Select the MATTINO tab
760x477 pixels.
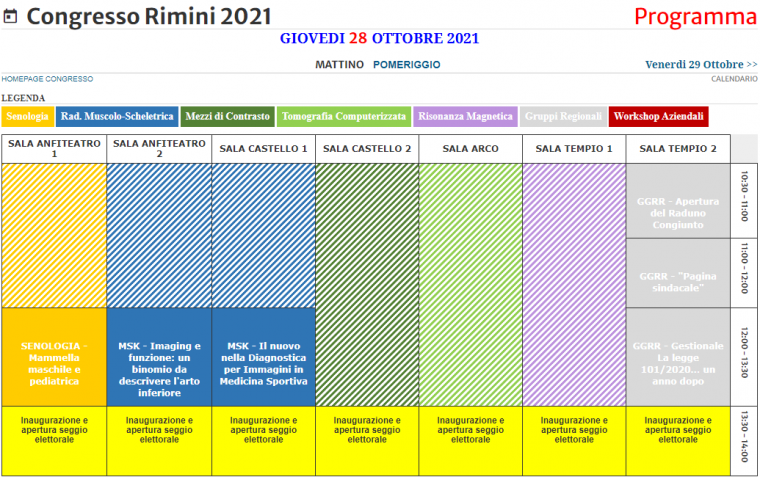[339, 64]
